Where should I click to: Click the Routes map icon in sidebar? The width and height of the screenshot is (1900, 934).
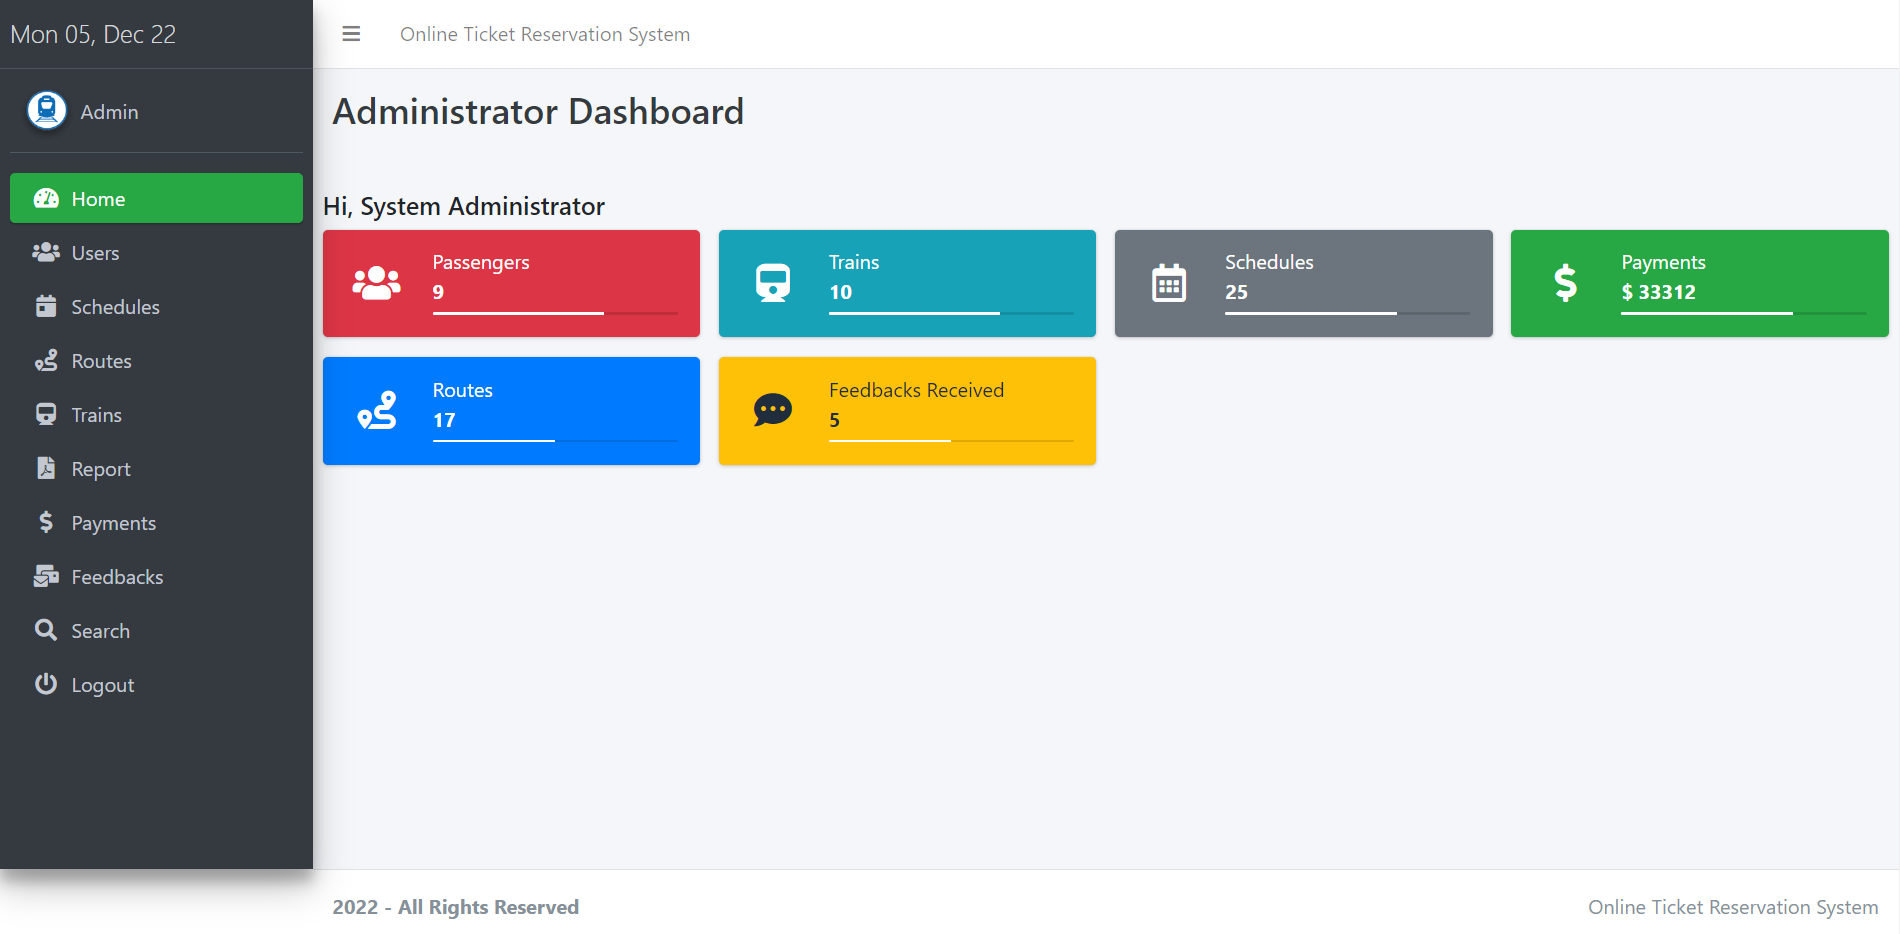[x=46, y=361]
